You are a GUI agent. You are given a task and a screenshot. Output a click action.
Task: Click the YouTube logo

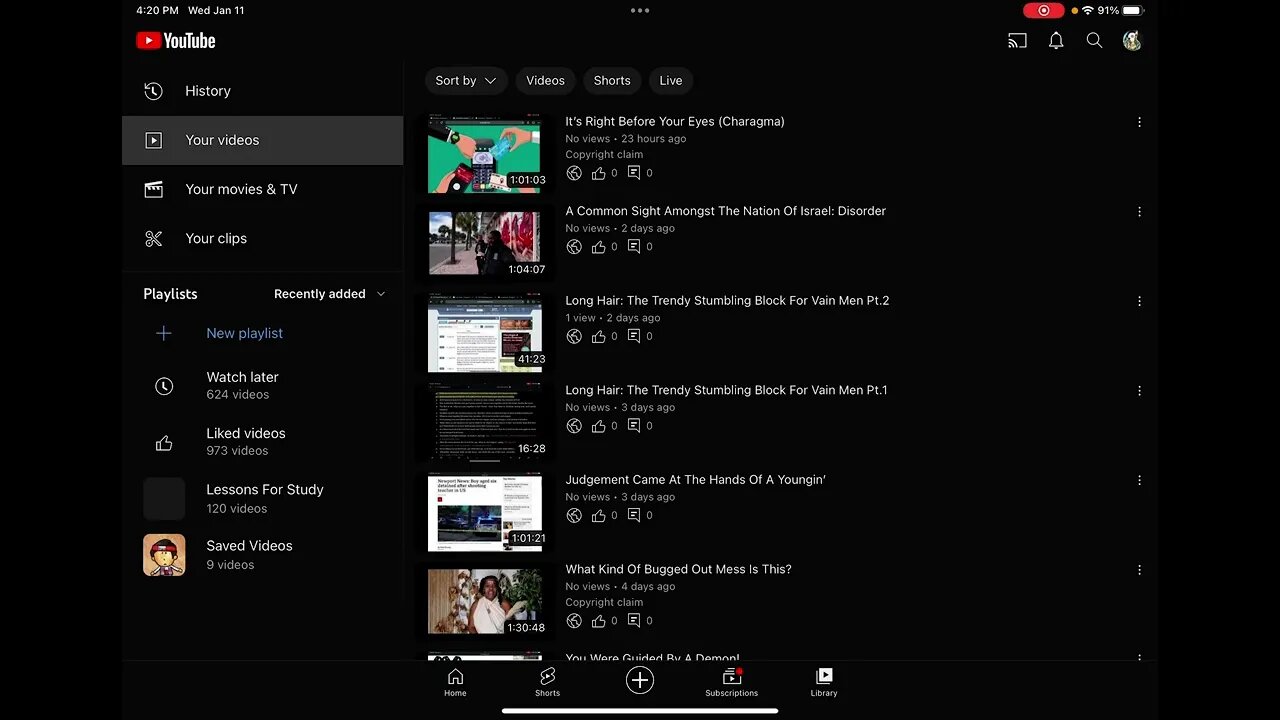[x=176, y=41]
